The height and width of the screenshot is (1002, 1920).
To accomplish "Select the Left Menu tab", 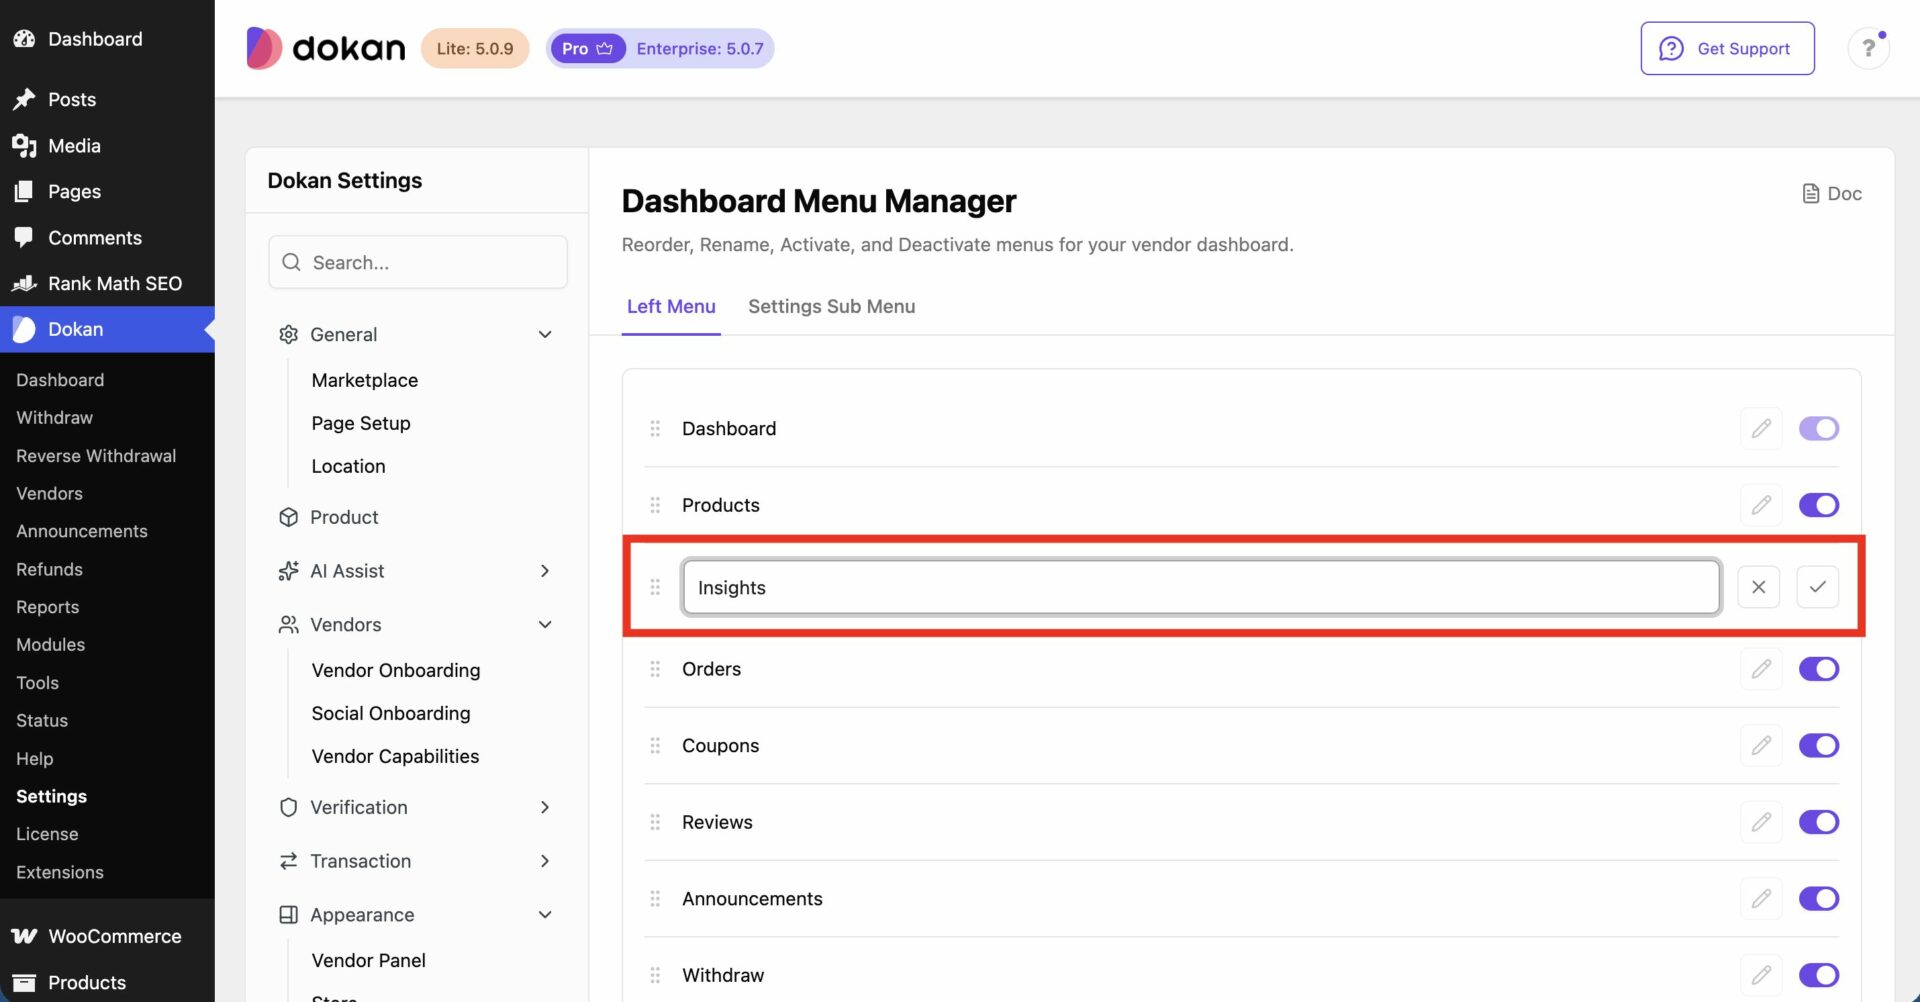I will point(671,307).
